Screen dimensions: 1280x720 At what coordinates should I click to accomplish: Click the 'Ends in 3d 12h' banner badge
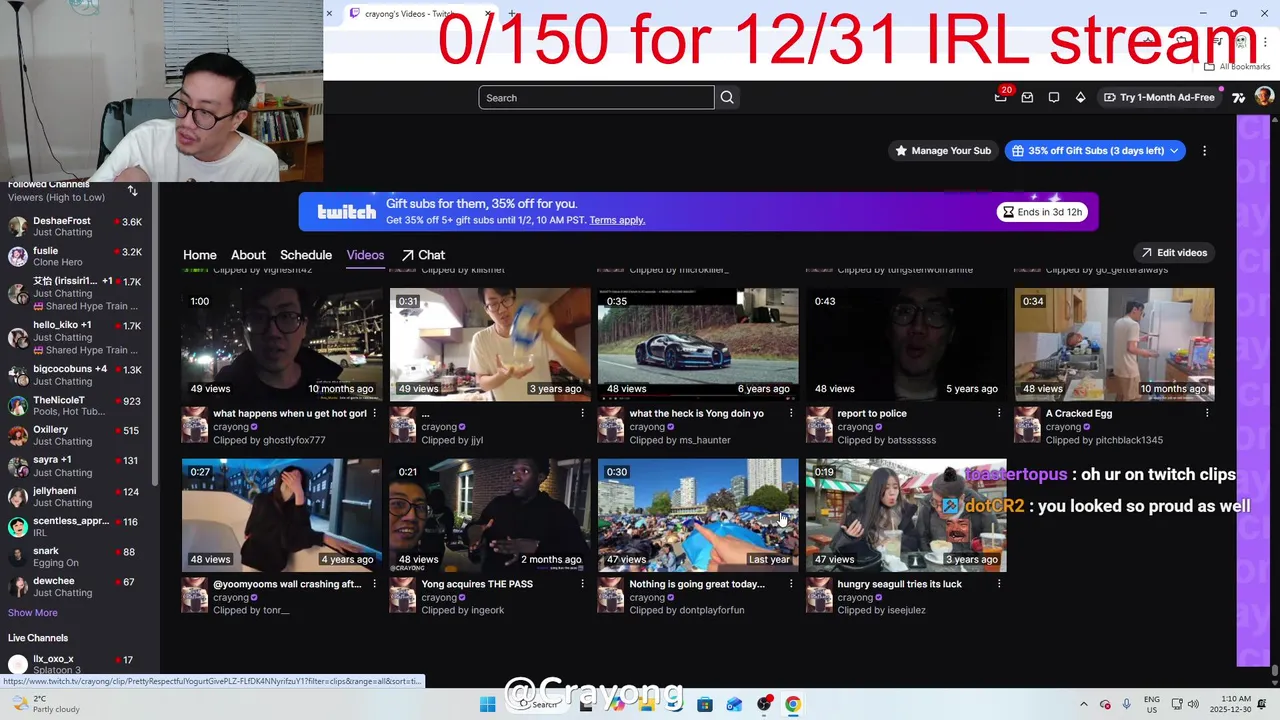pos(1044,212)
